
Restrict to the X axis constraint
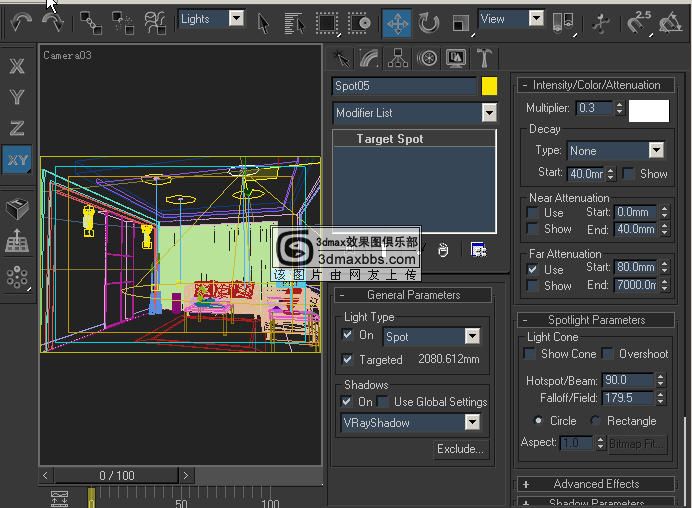pyautogui.click(x=17, y=66)
